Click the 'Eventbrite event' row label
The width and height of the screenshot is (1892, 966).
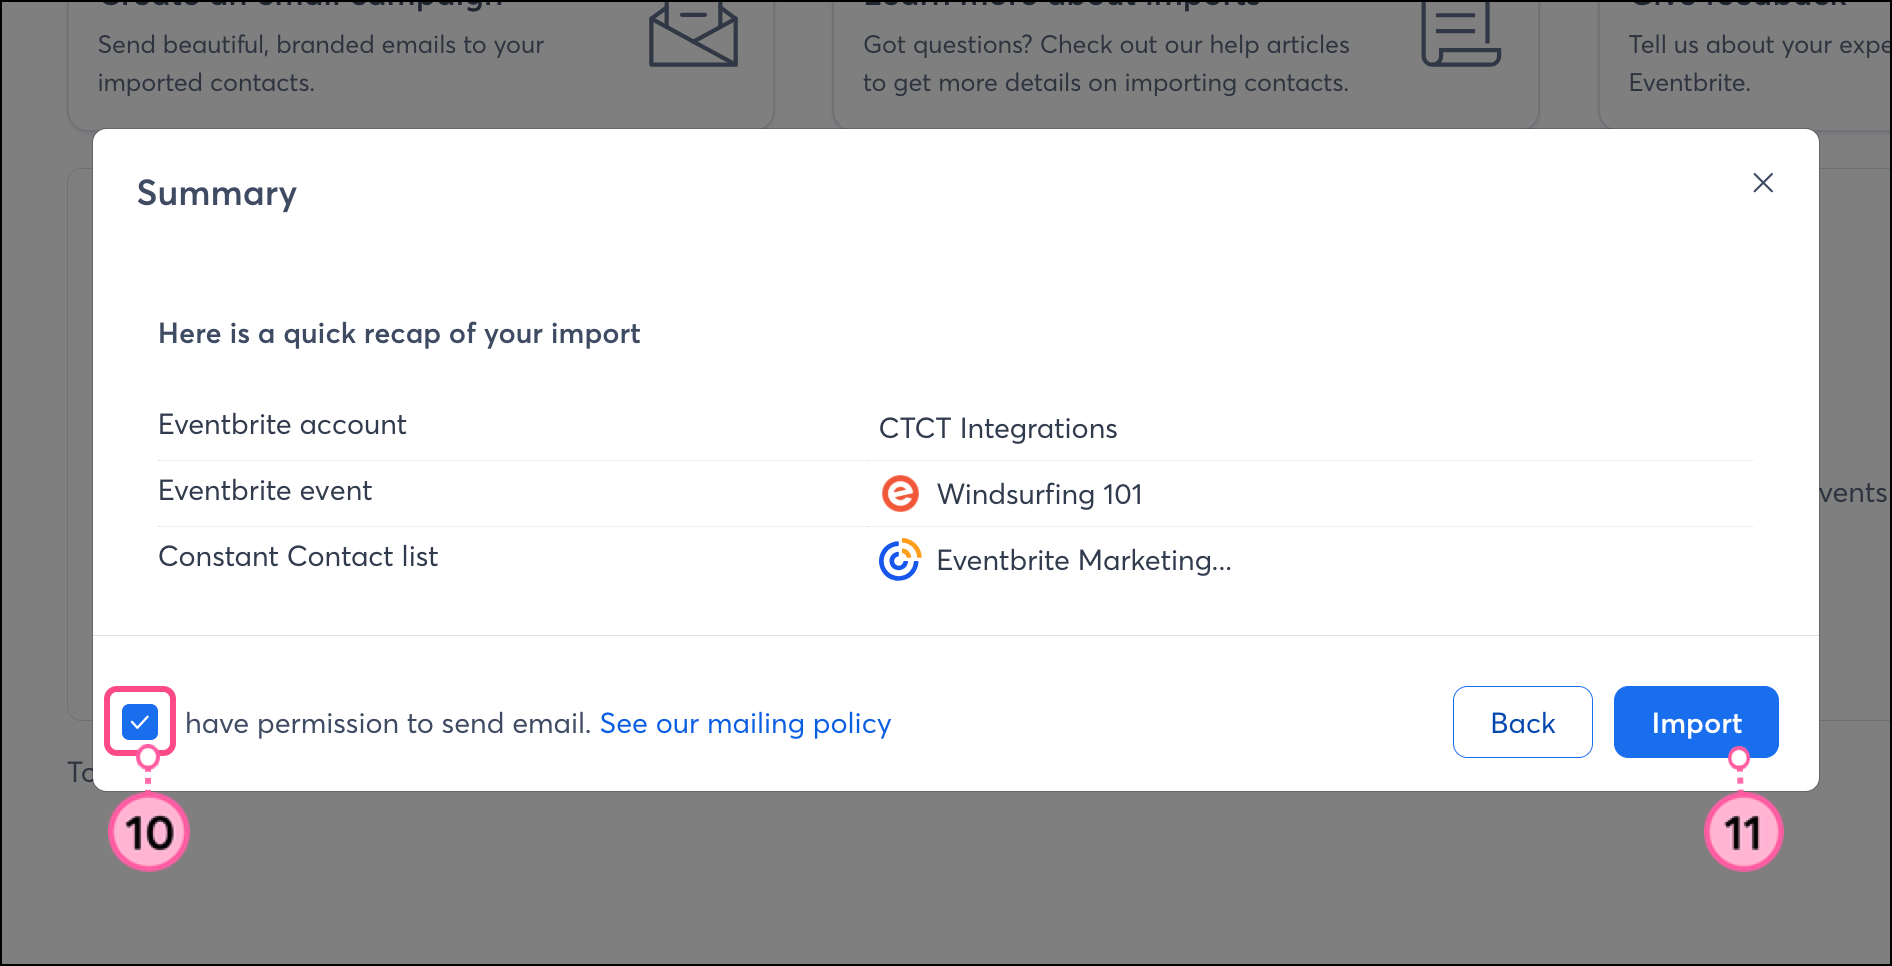pos(265,490)
